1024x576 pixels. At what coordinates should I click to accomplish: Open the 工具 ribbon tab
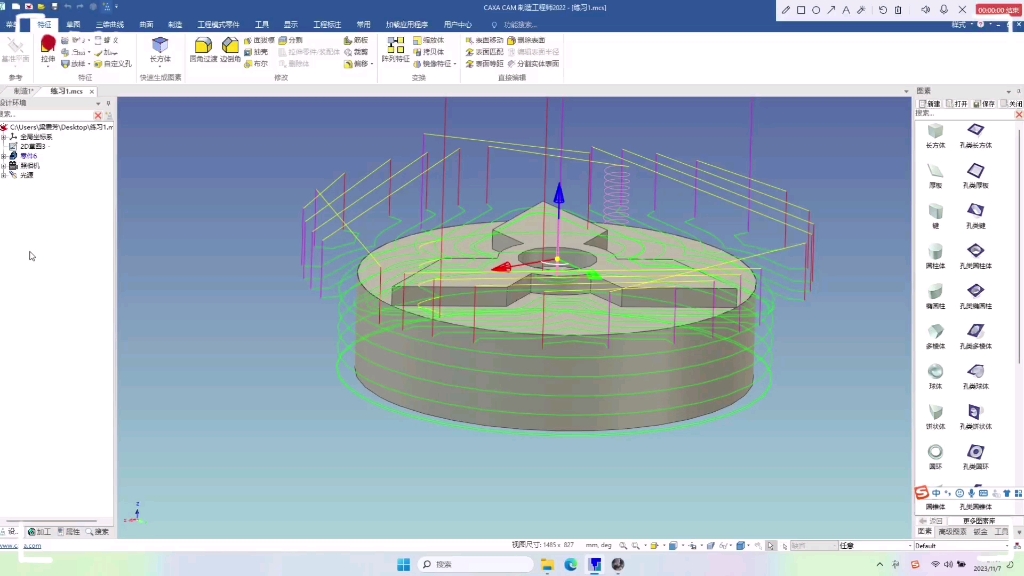point(262,25)
